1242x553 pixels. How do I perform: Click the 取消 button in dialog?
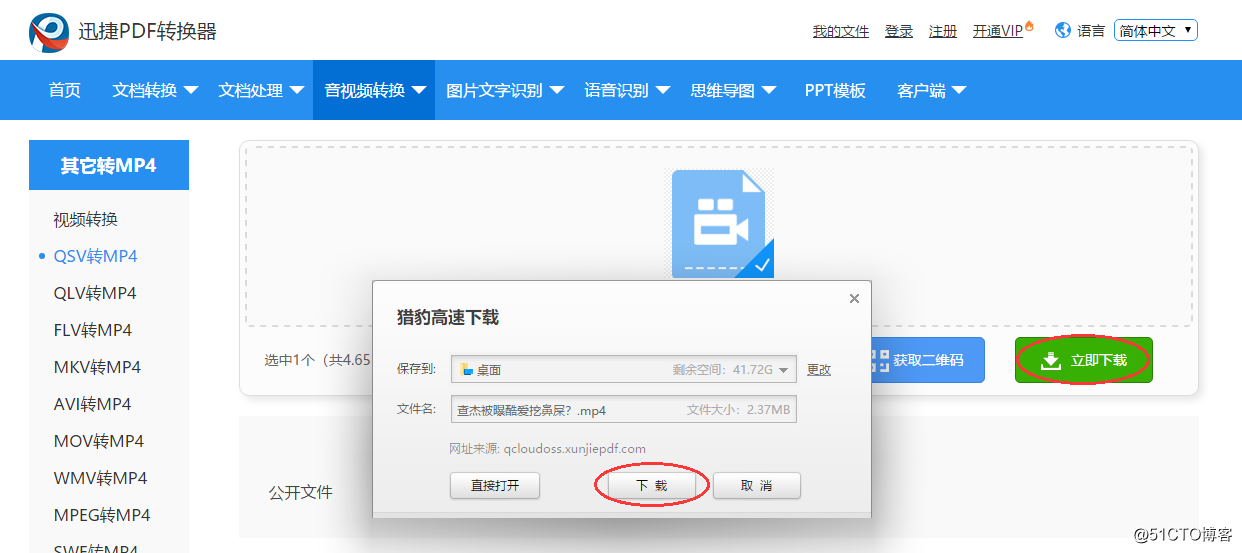coord(757,486)
